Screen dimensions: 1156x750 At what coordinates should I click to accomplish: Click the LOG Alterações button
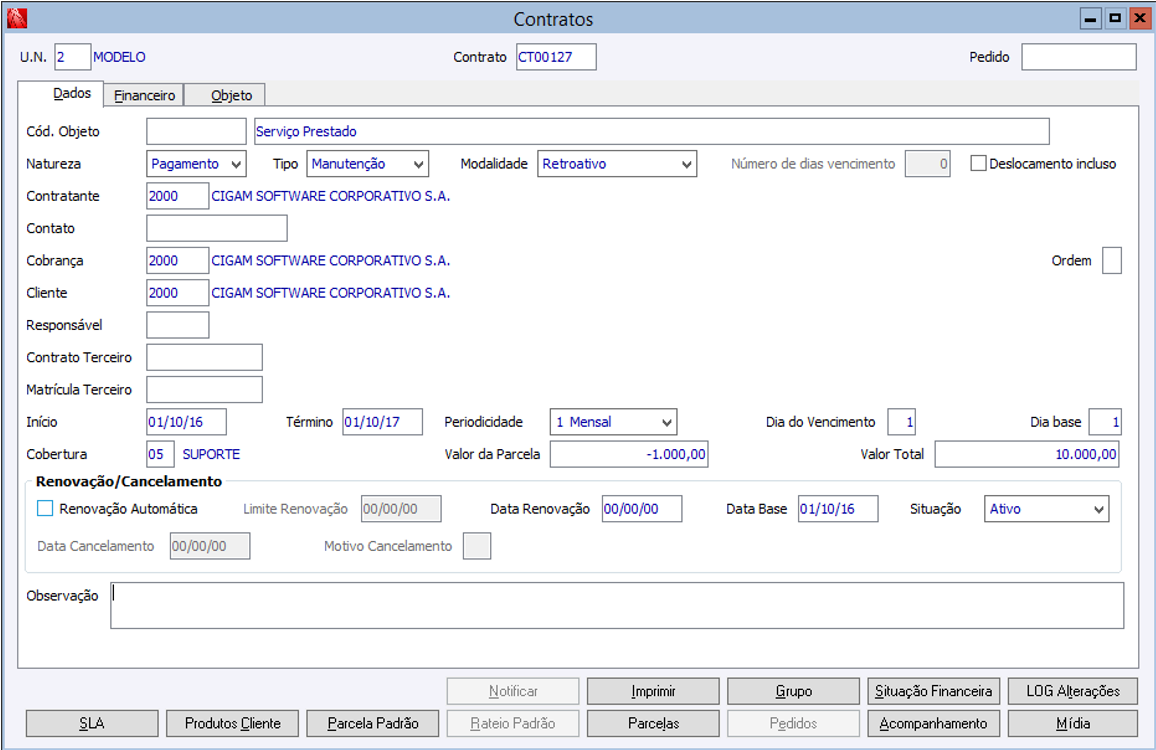(x=1073, y=691)
